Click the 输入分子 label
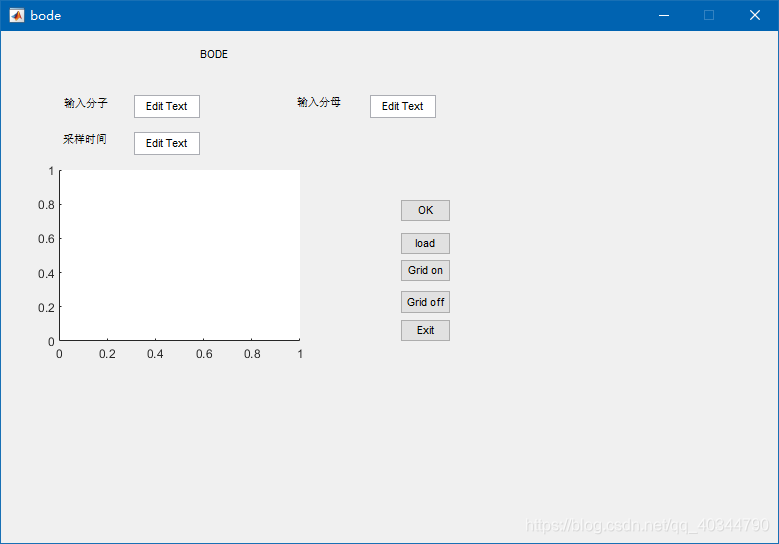Screen dimensions: 779x544 pos(85,103)
